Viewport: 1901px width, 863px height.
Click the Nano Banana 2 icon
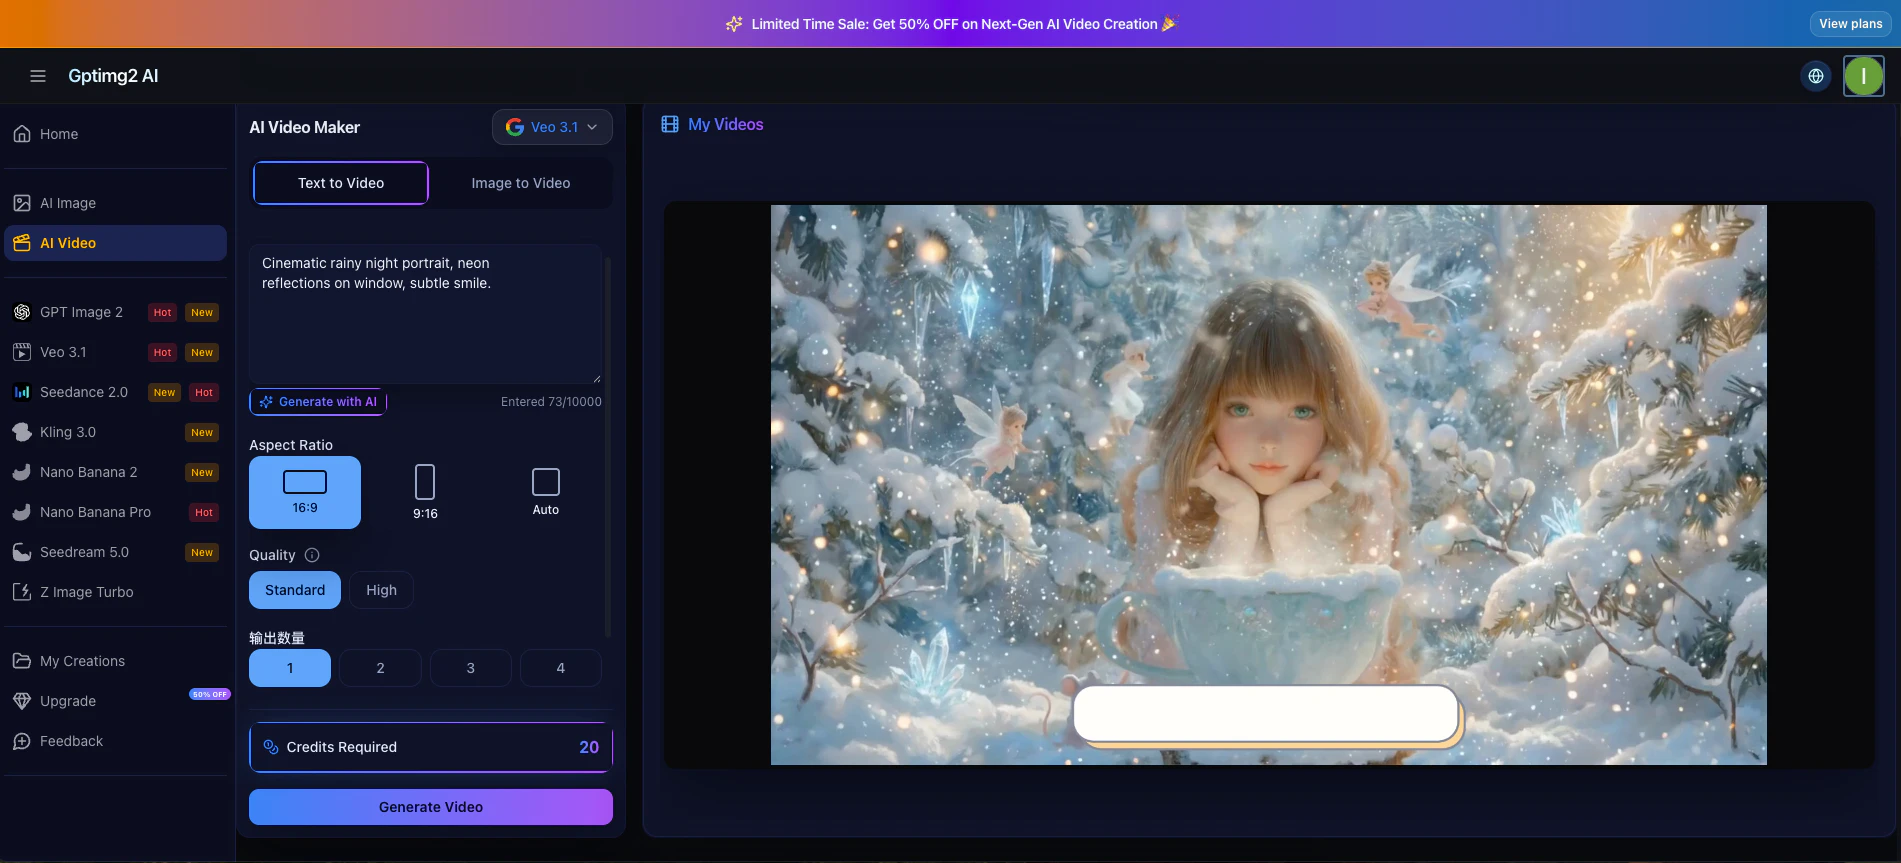point(22,472)
